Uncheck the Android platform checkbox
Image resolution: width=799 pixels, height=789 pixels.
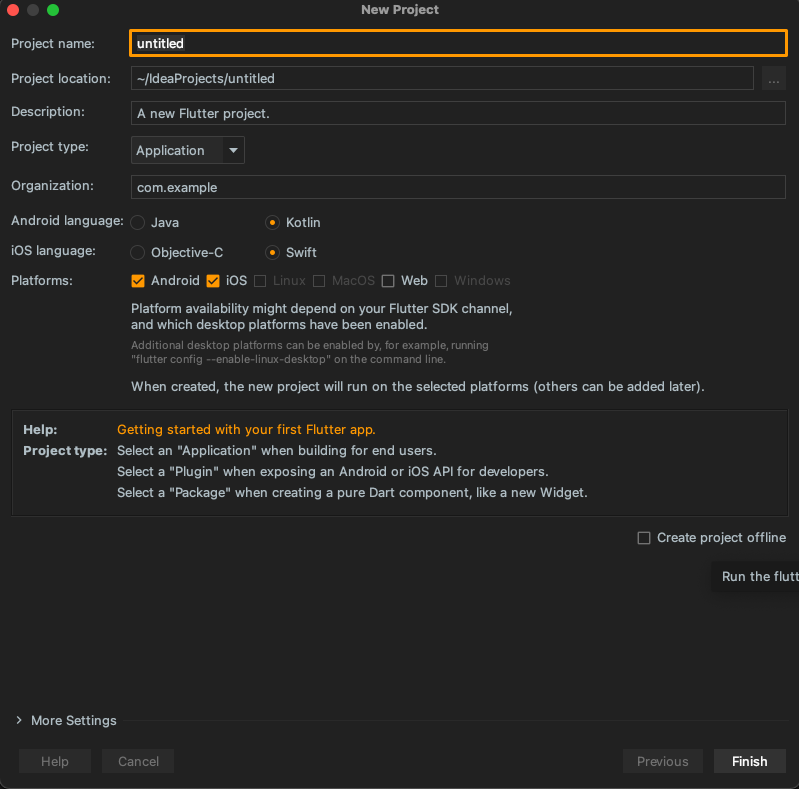pyautogui.click(x=138, y=281)
